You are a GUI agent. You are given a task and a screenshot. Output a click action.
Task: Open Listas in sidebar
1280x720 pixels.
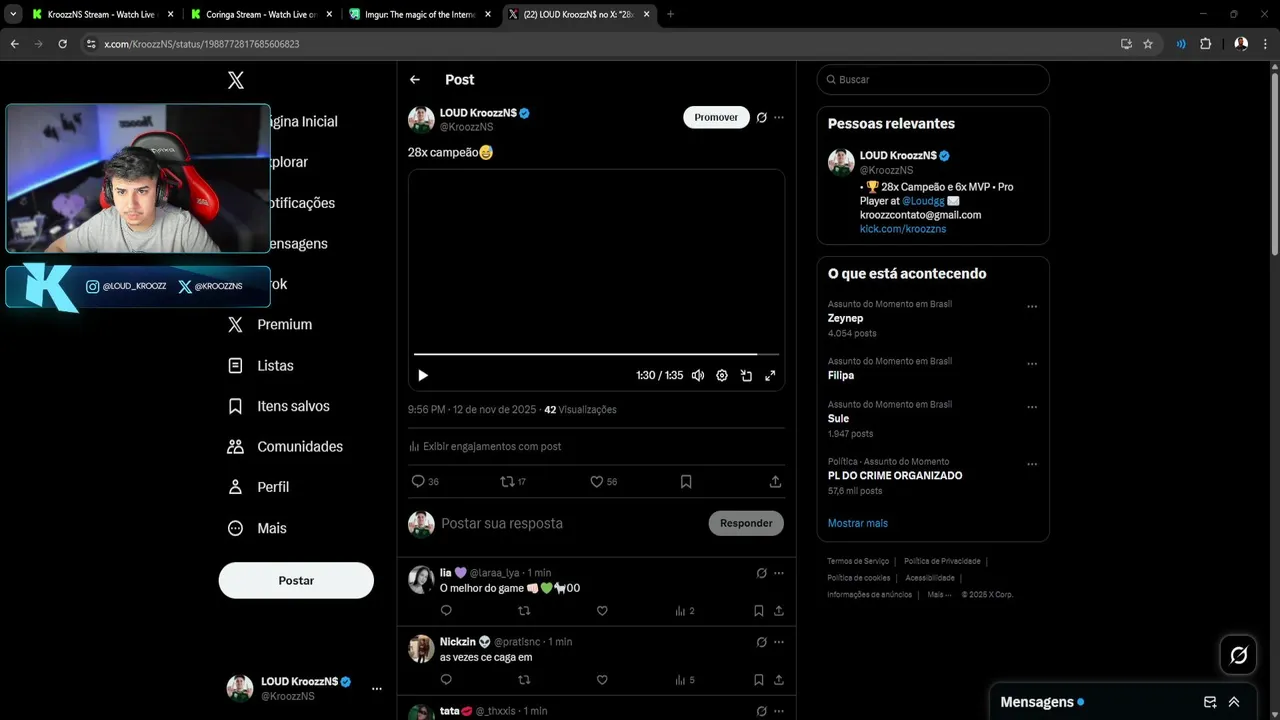(x=261, y=366)
